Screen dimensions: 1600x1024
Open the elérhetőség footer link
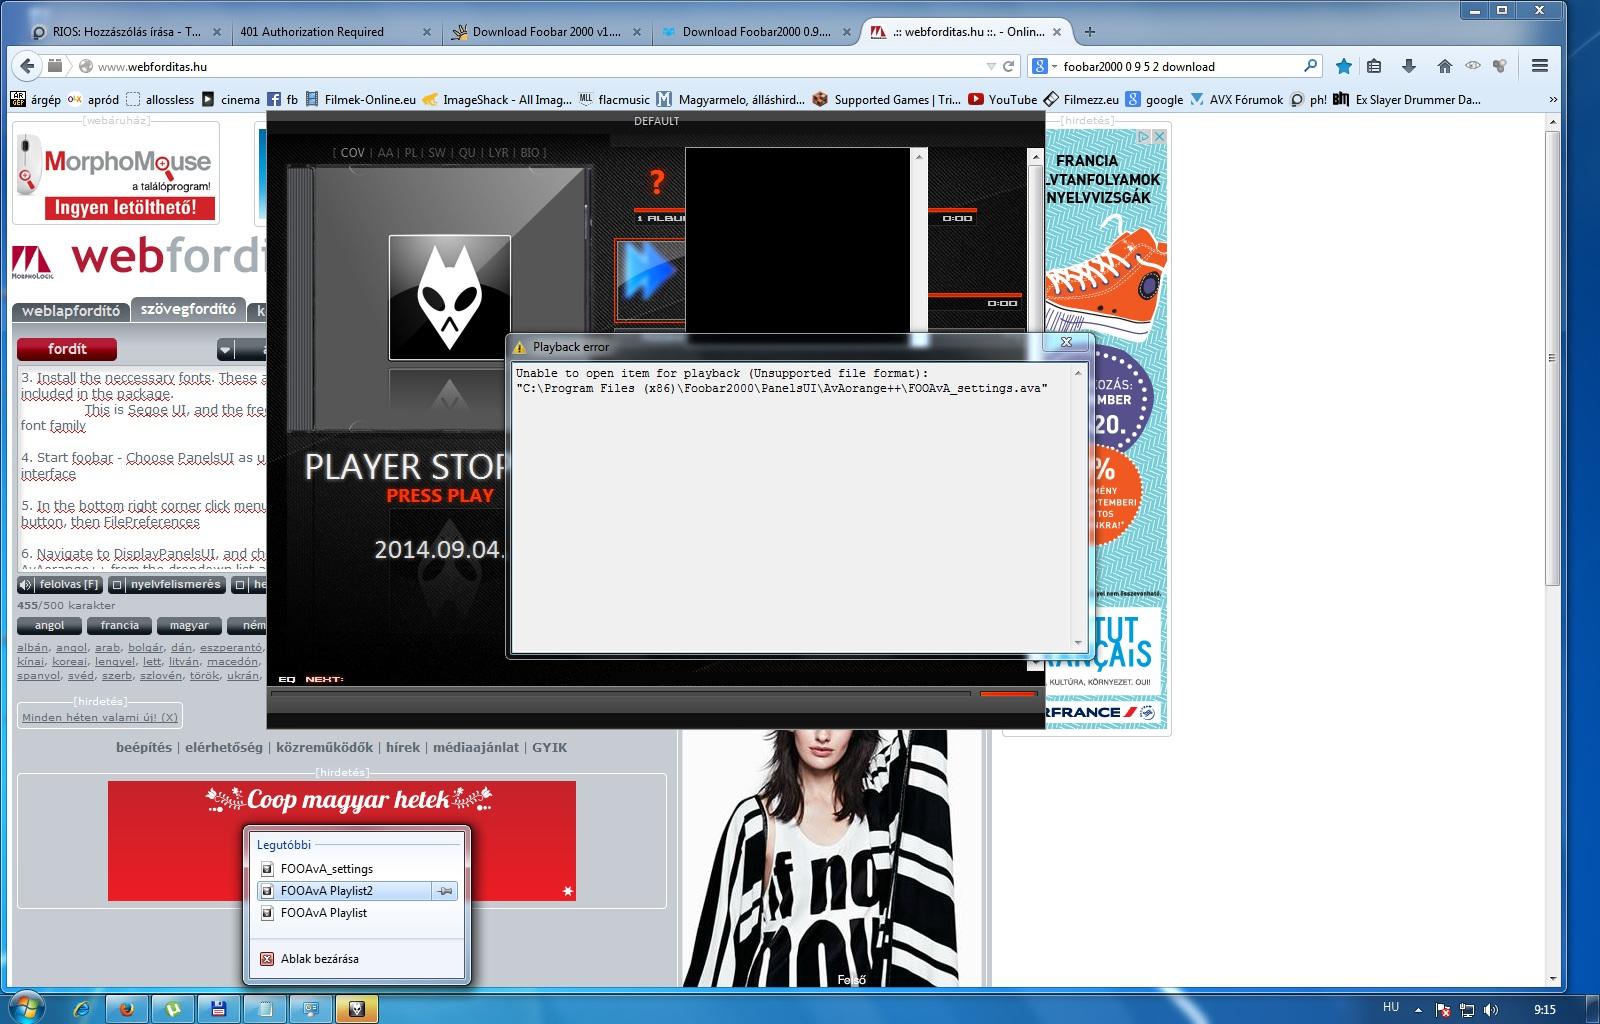click(x=224, y=747)
